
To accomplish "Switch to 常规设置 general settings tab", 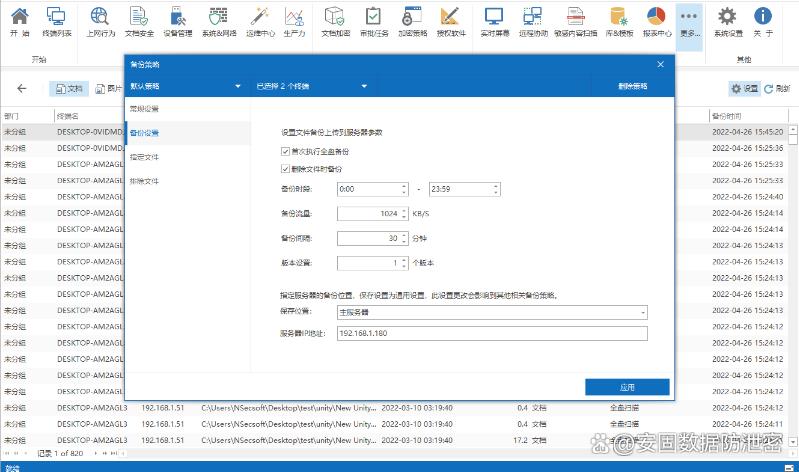I will coord(144,108).
